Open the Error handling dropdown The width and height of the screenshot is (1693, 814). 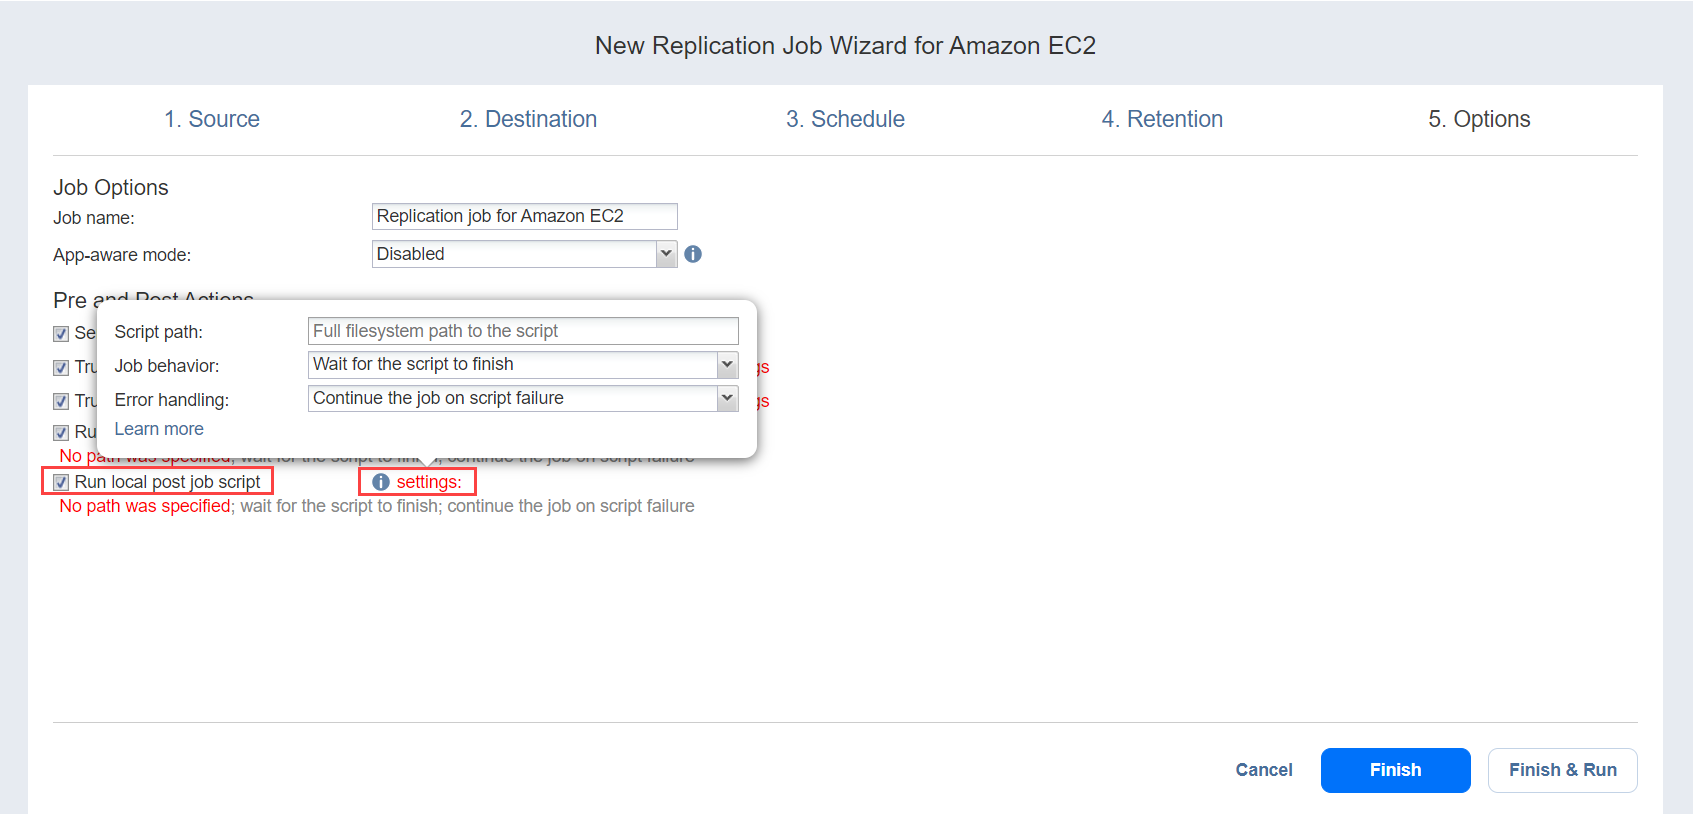pos(727,398)
